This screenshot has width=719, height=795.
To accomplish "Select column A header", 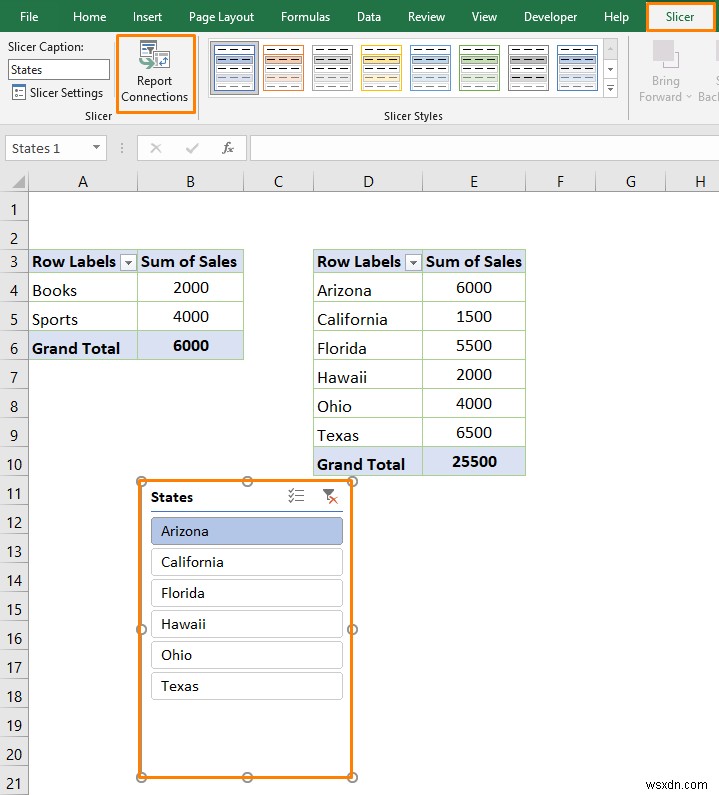I will (x=83, y=182).
